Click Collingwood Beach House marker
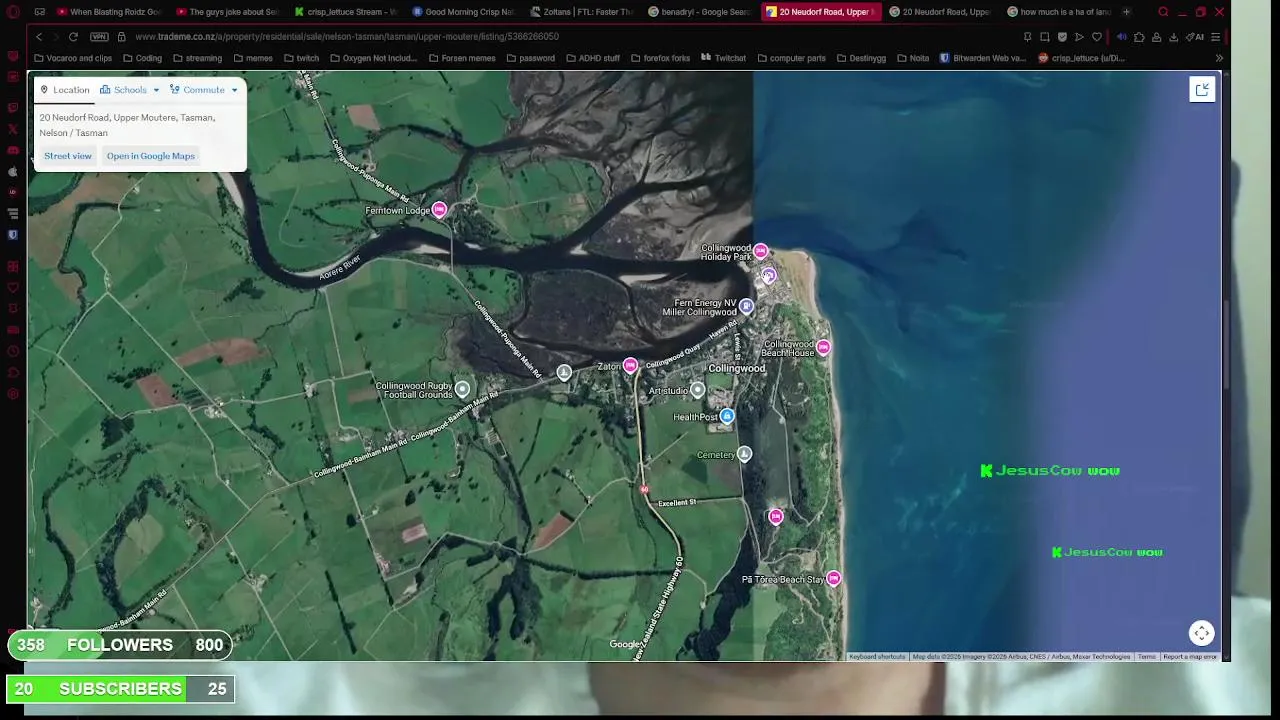Screen dimensions: 1280x720 [x=823, y=348]
